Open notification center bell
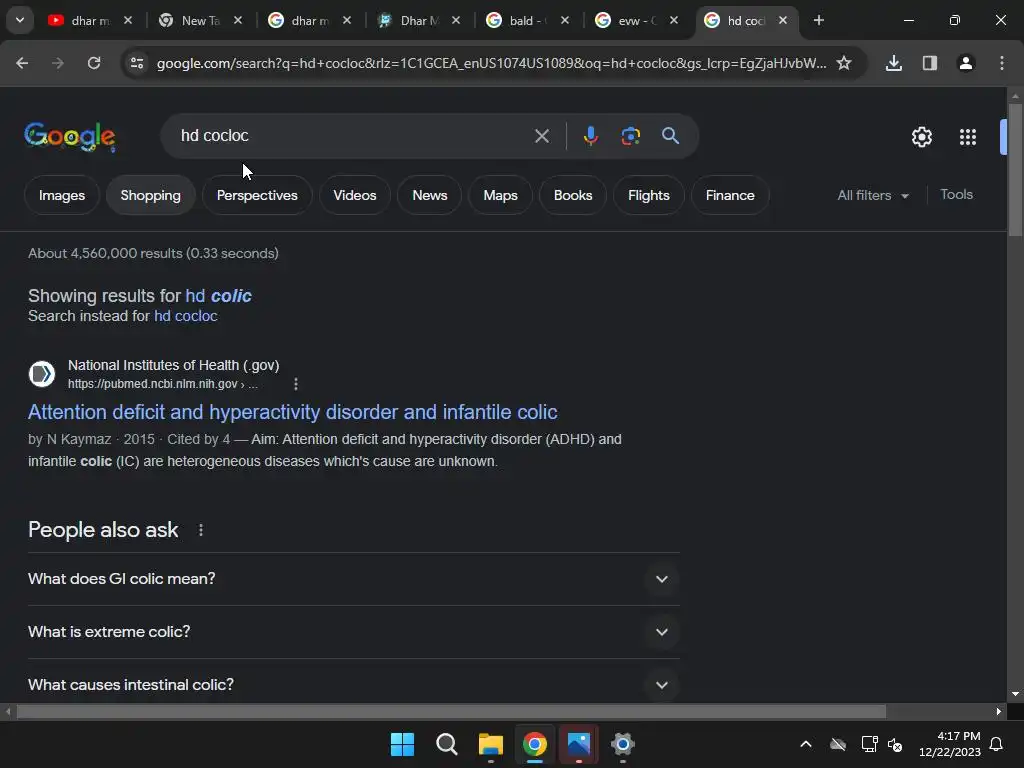The image size is (1024, 768). pos(997,744)
